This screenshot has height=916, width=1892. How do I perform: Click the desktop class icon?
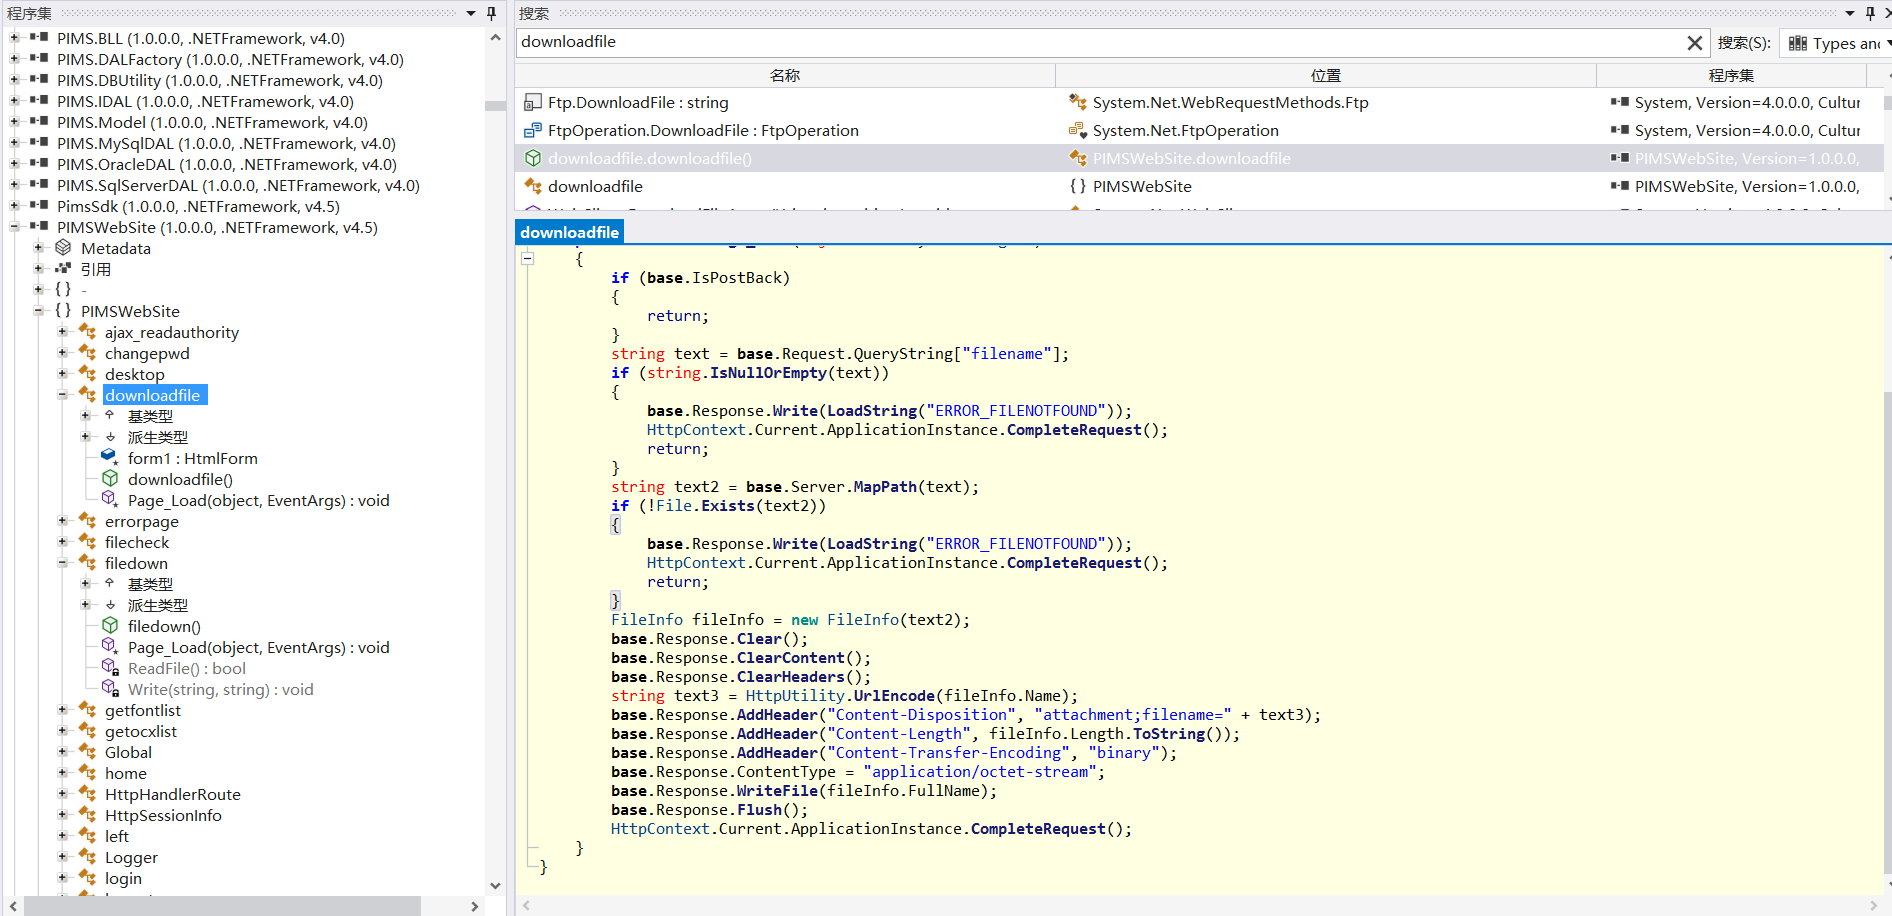[x=87, y=374]
